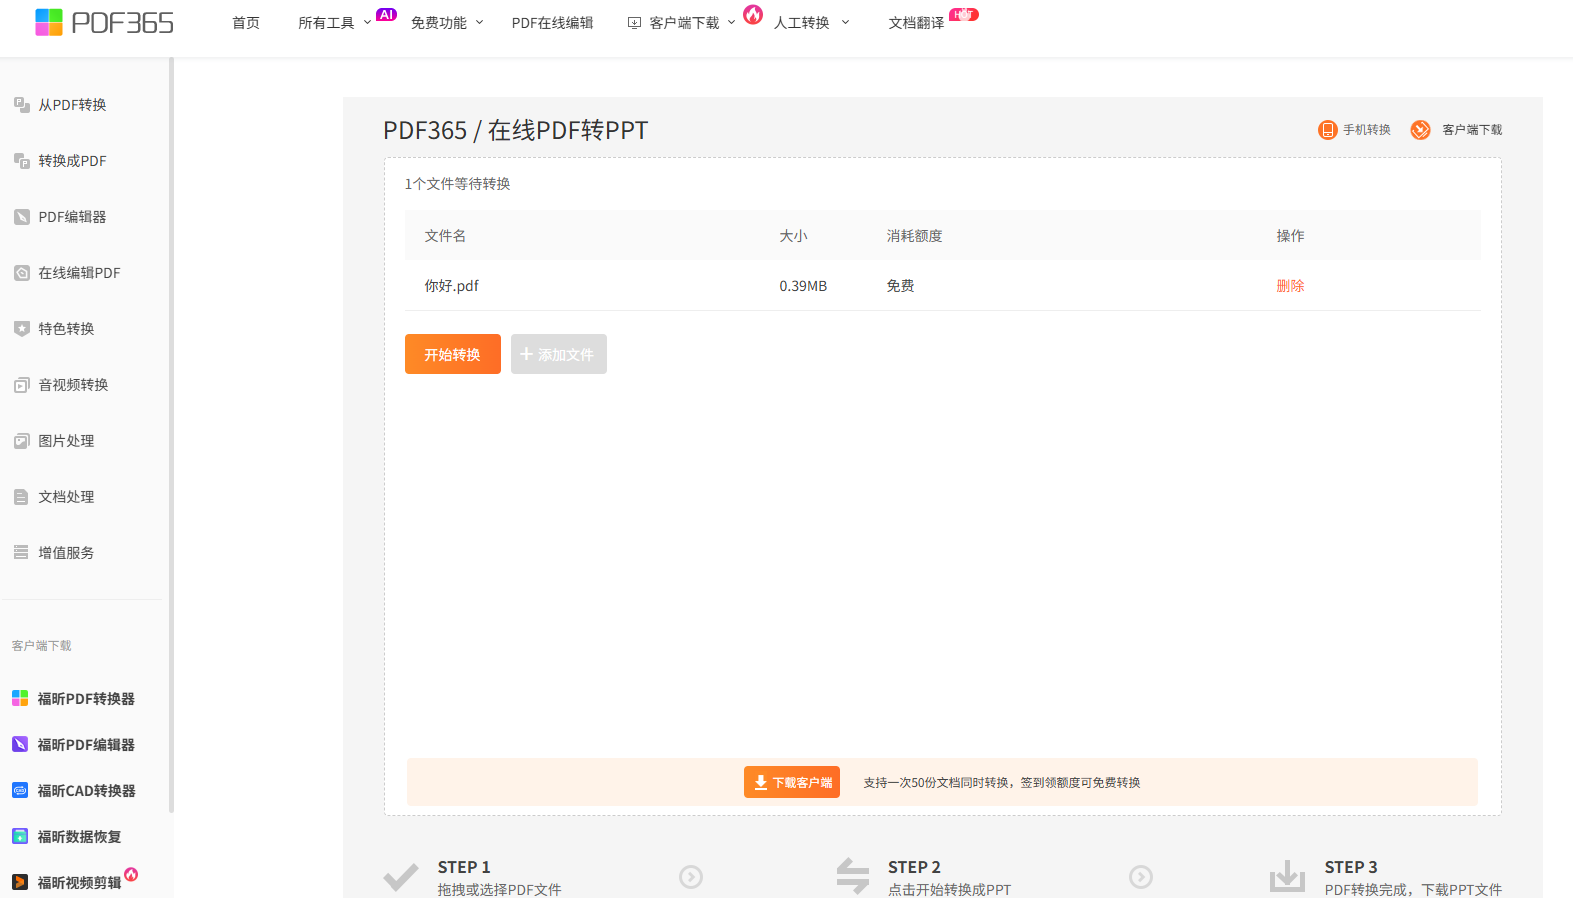The height and width of the screenshot is (898, 1573).
Task: Click the 消耗额度 column header
Action: tap(914, 236)
